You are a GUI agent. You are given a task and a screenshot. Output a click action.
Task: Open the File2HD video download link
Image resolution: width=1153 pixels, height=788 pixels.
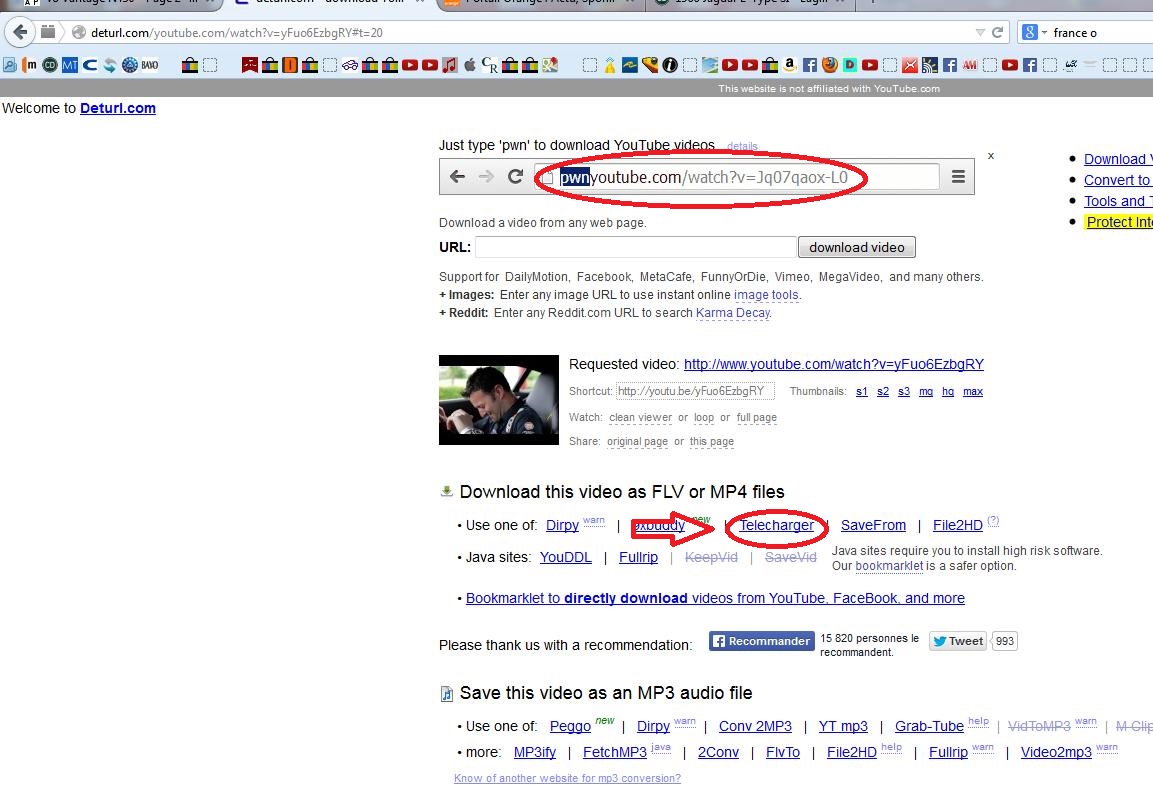tap(957, 525)
